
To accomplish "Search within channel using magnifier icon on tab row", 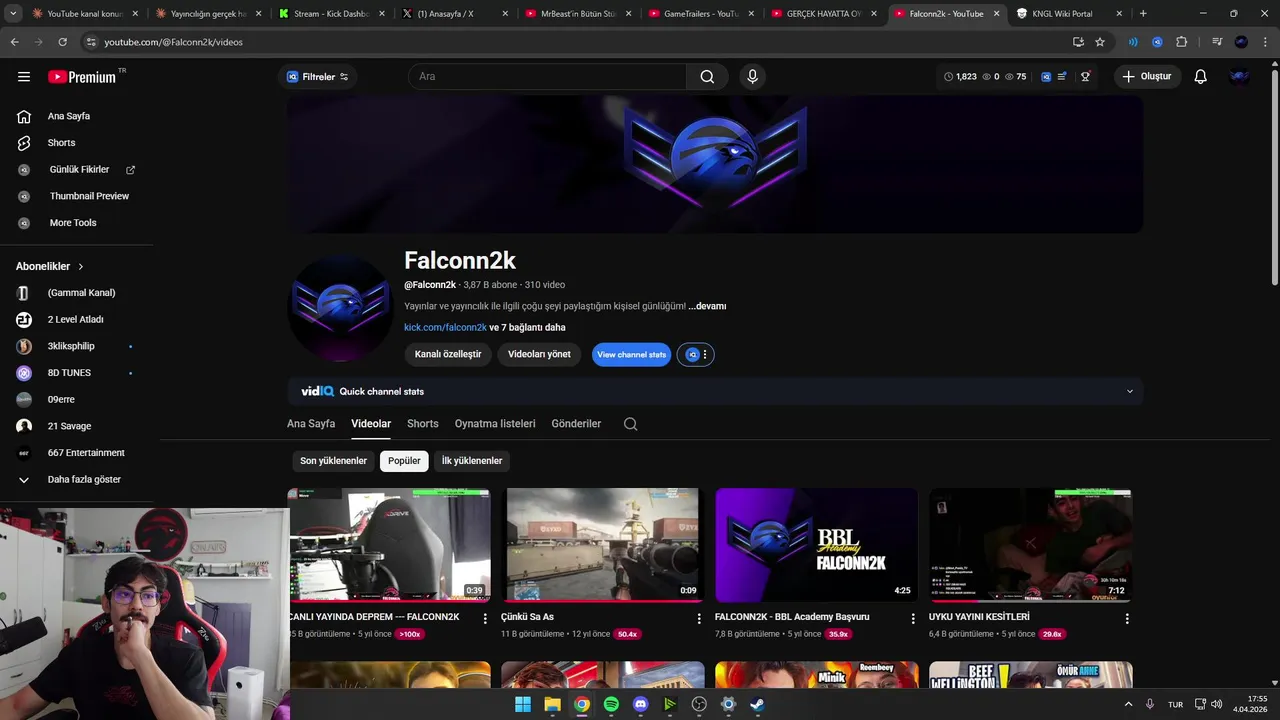I will (x=630, y=424).
